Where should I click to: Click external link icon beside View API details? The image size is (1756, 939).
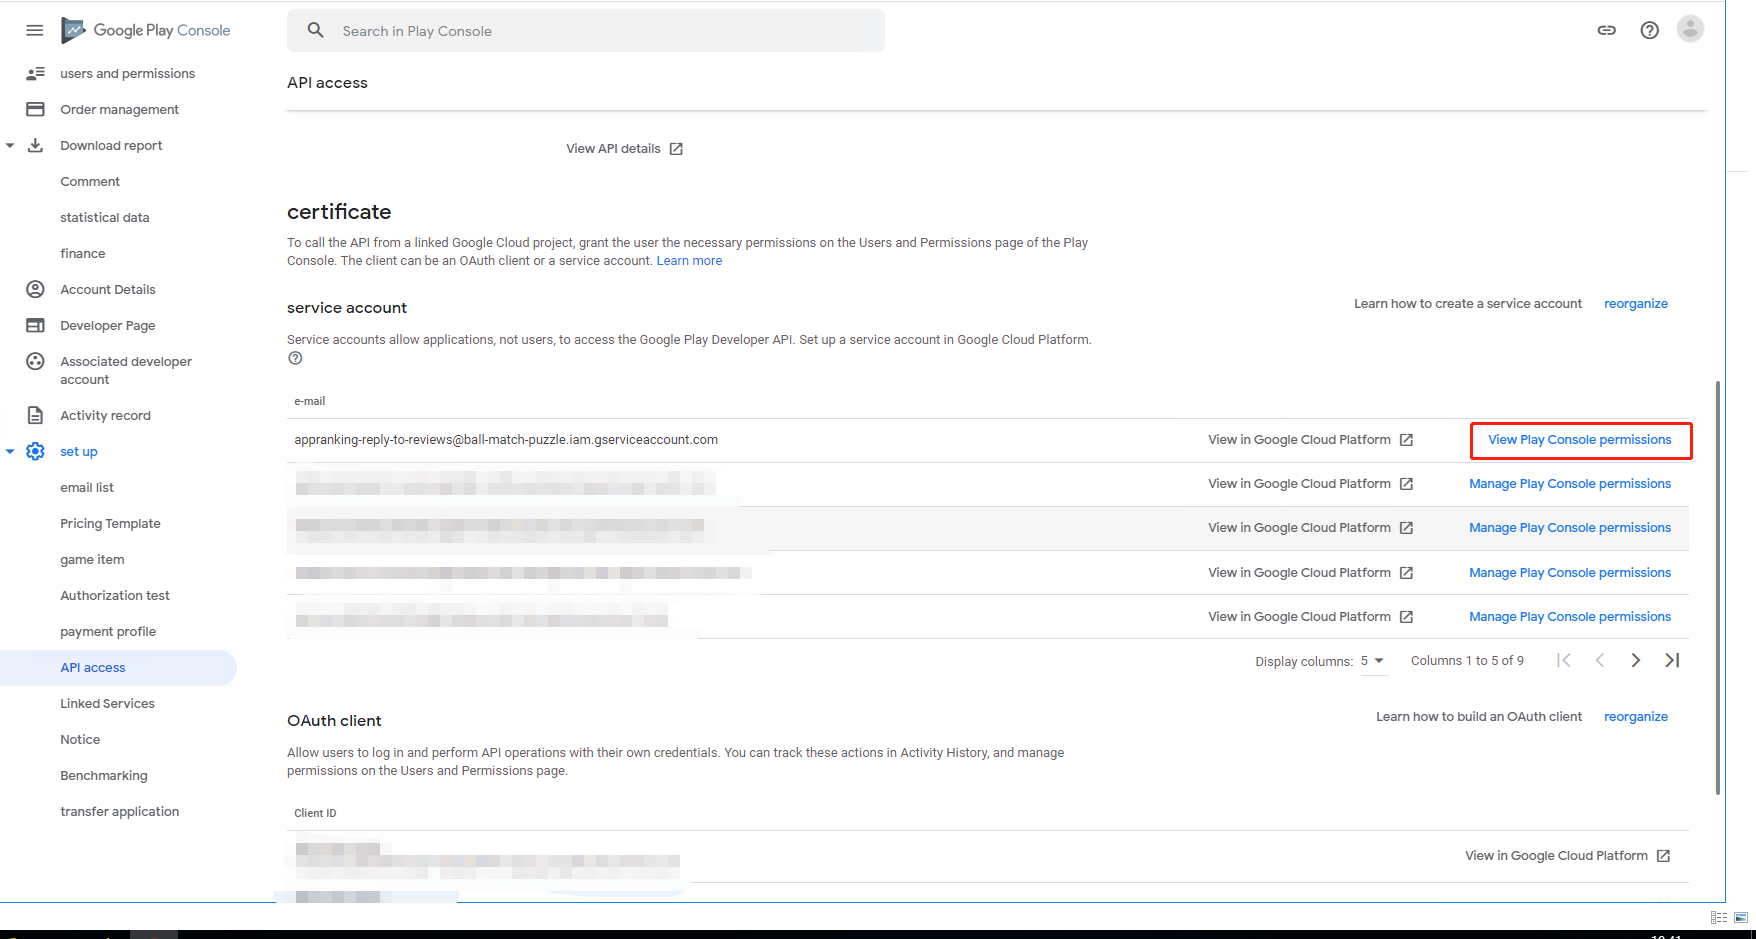(676, 149)
